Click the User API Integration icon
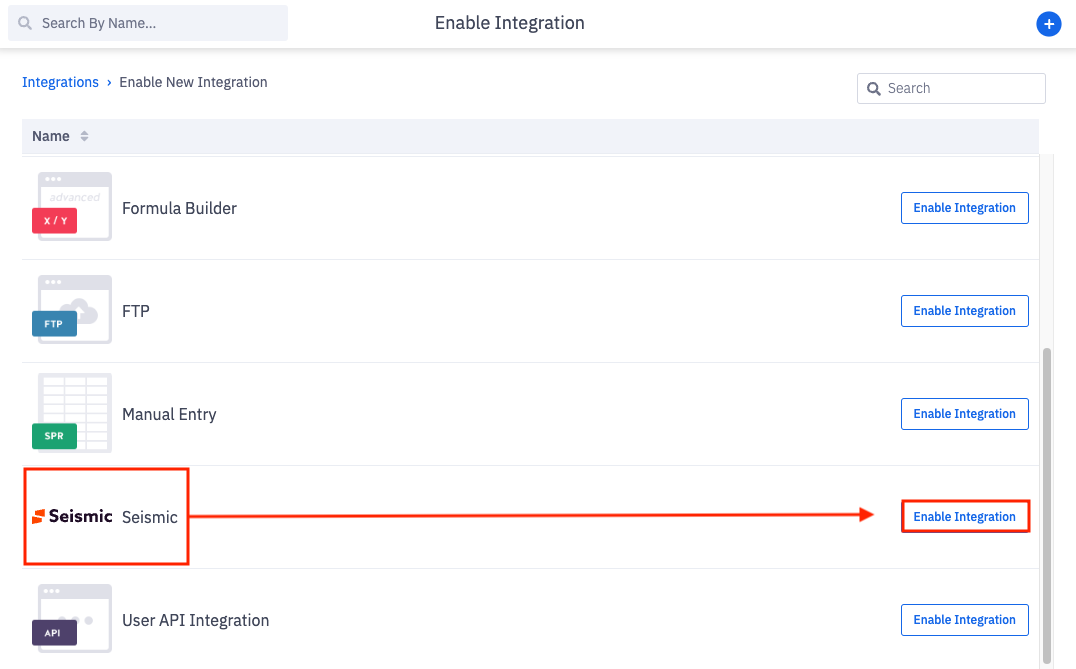This screenshot has width=1076, height=669. click(x=73, y=619)
